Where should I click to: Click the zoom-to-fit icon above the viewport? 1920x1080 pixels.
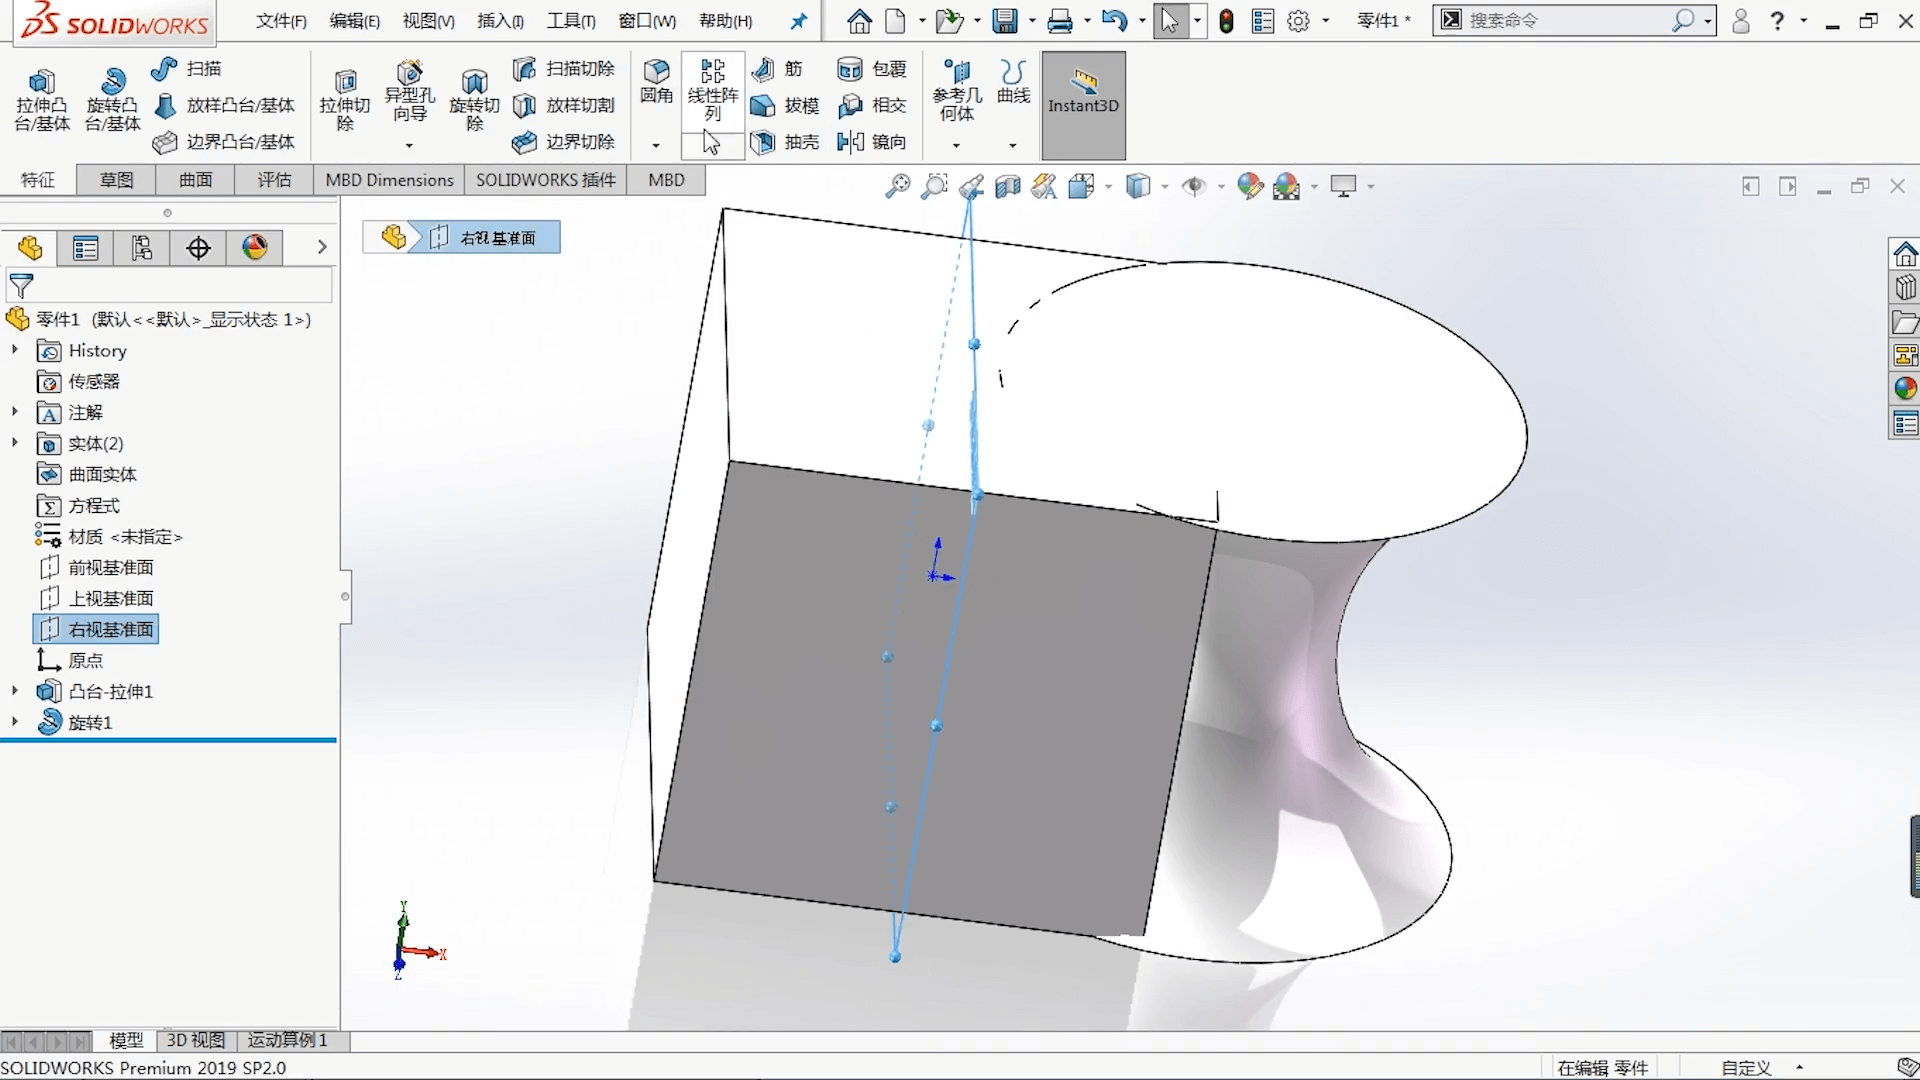[897, 186]
